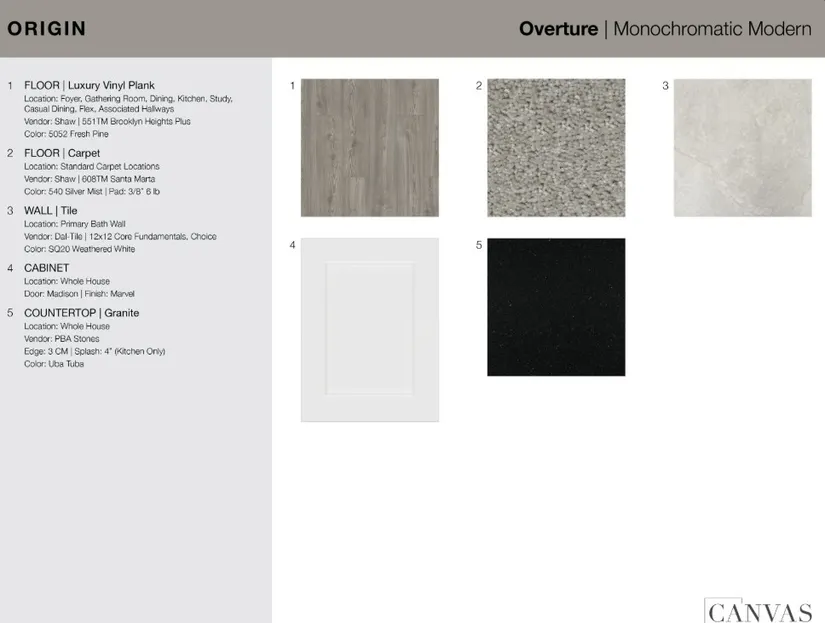
Task: Click the Luxury Vinyl Plank wood swatch
Action: (x=369, y=147)
